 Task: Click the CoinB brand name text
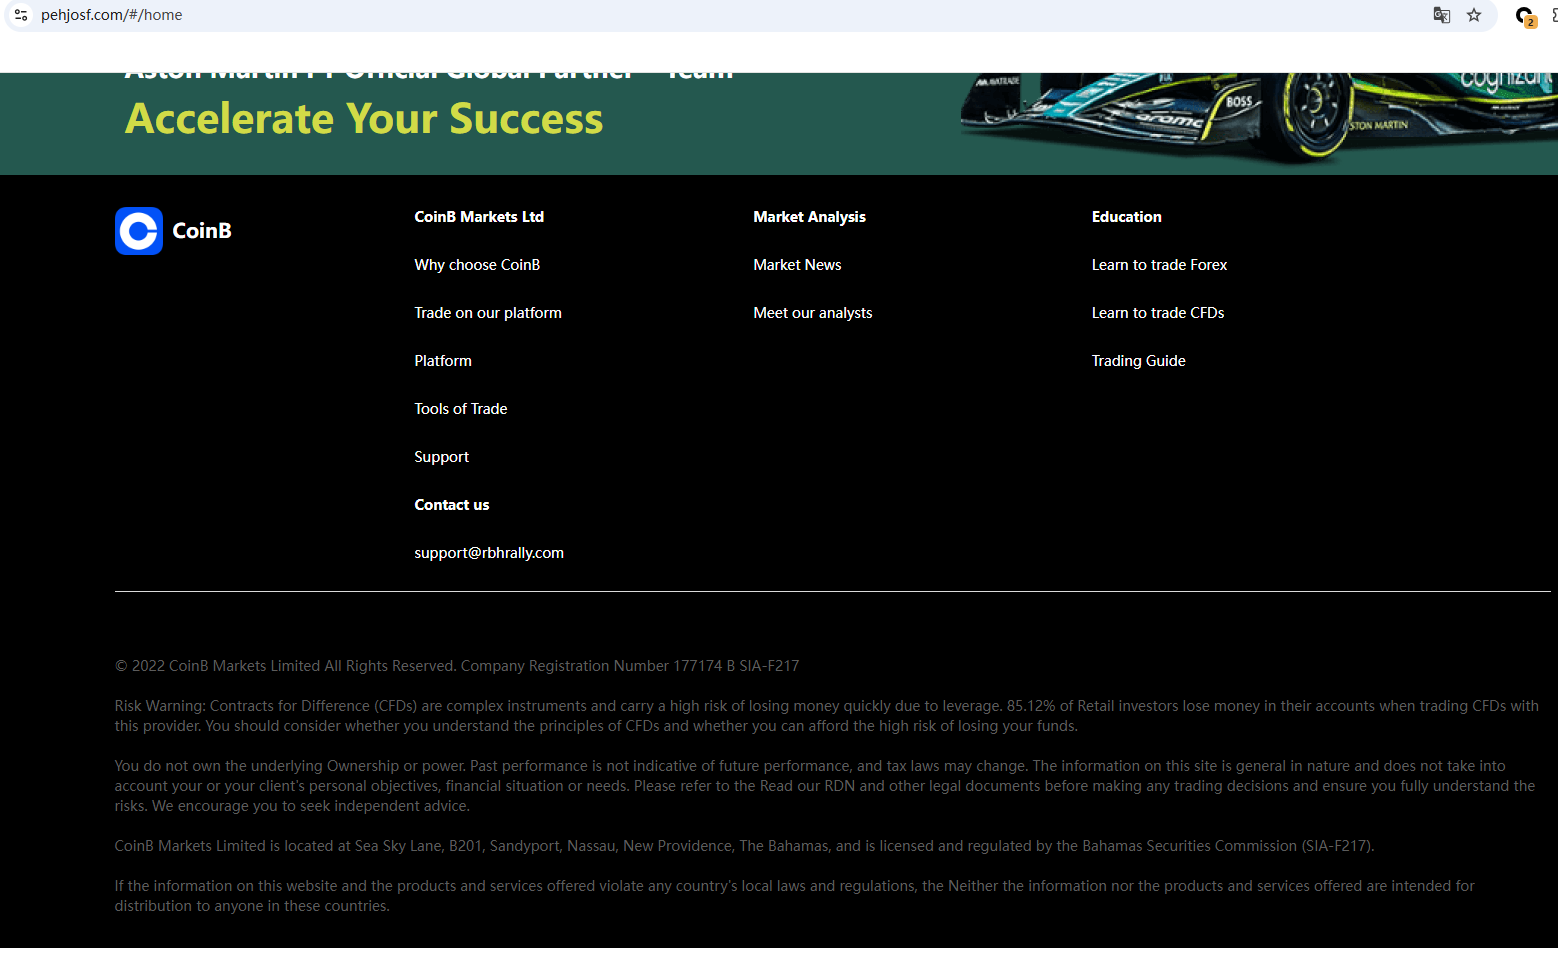(x=202, y=231)
